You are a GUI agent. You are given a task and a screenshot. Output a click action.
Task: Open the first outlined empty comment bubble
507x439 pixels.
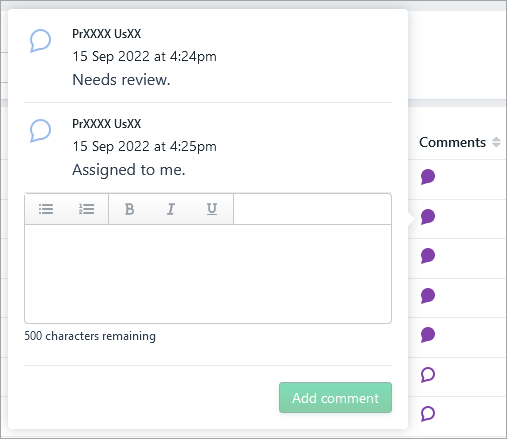[x=428, y=375]
